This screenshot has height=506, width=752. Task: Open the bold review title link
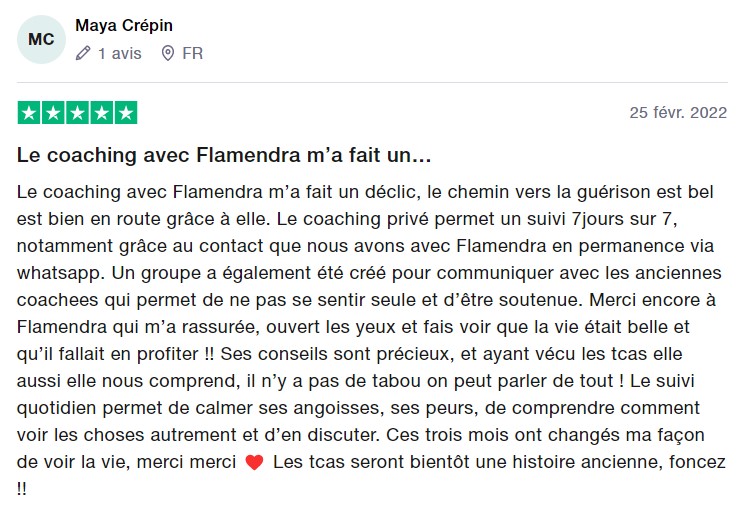coord(224,157)
